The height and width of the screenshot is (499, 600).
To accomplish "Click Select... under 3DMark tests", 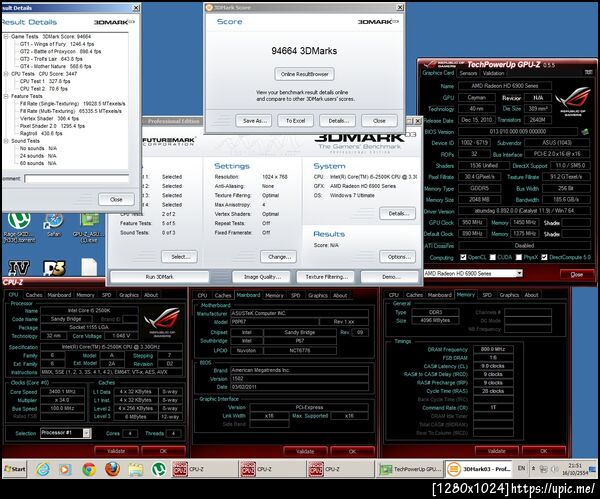I will tap(179, 257).
